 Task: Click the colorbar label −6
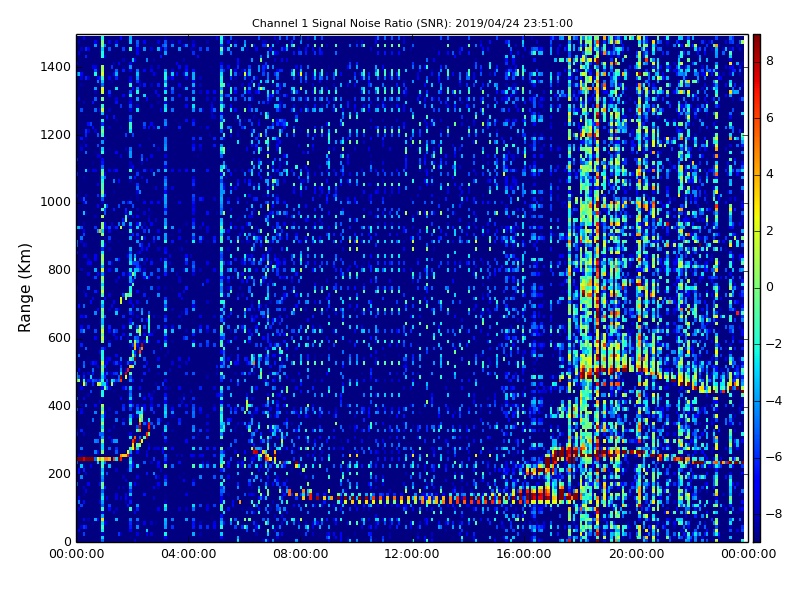click(x=774, y=457)
